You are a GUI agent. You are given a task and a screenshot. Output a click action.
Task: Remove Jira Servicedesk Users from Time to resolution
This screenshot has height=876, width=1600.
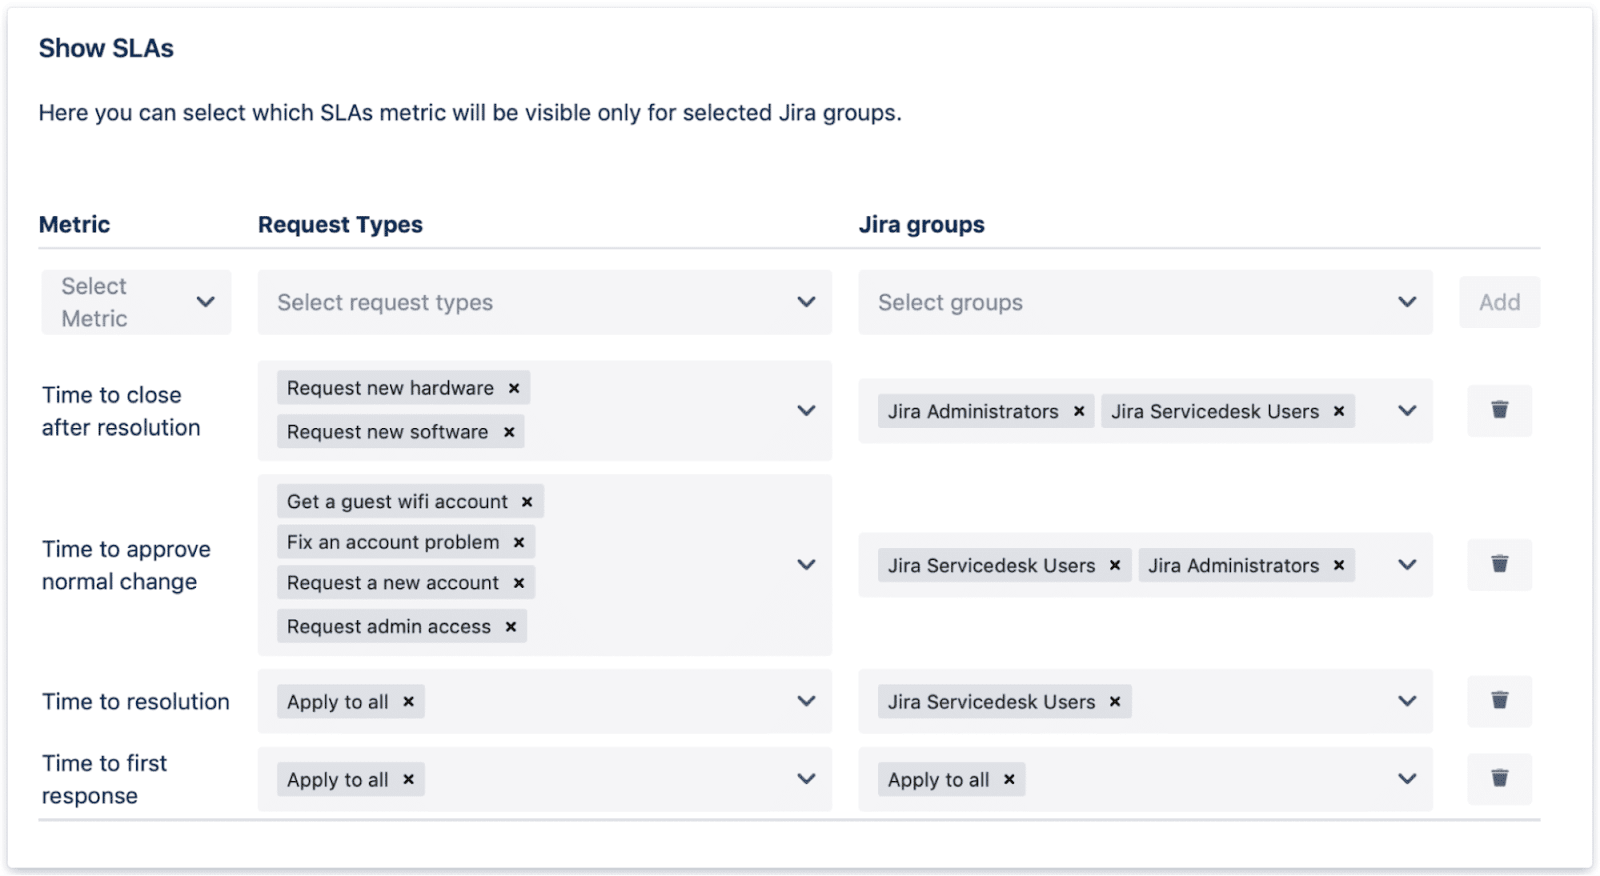coord(1115,702)
